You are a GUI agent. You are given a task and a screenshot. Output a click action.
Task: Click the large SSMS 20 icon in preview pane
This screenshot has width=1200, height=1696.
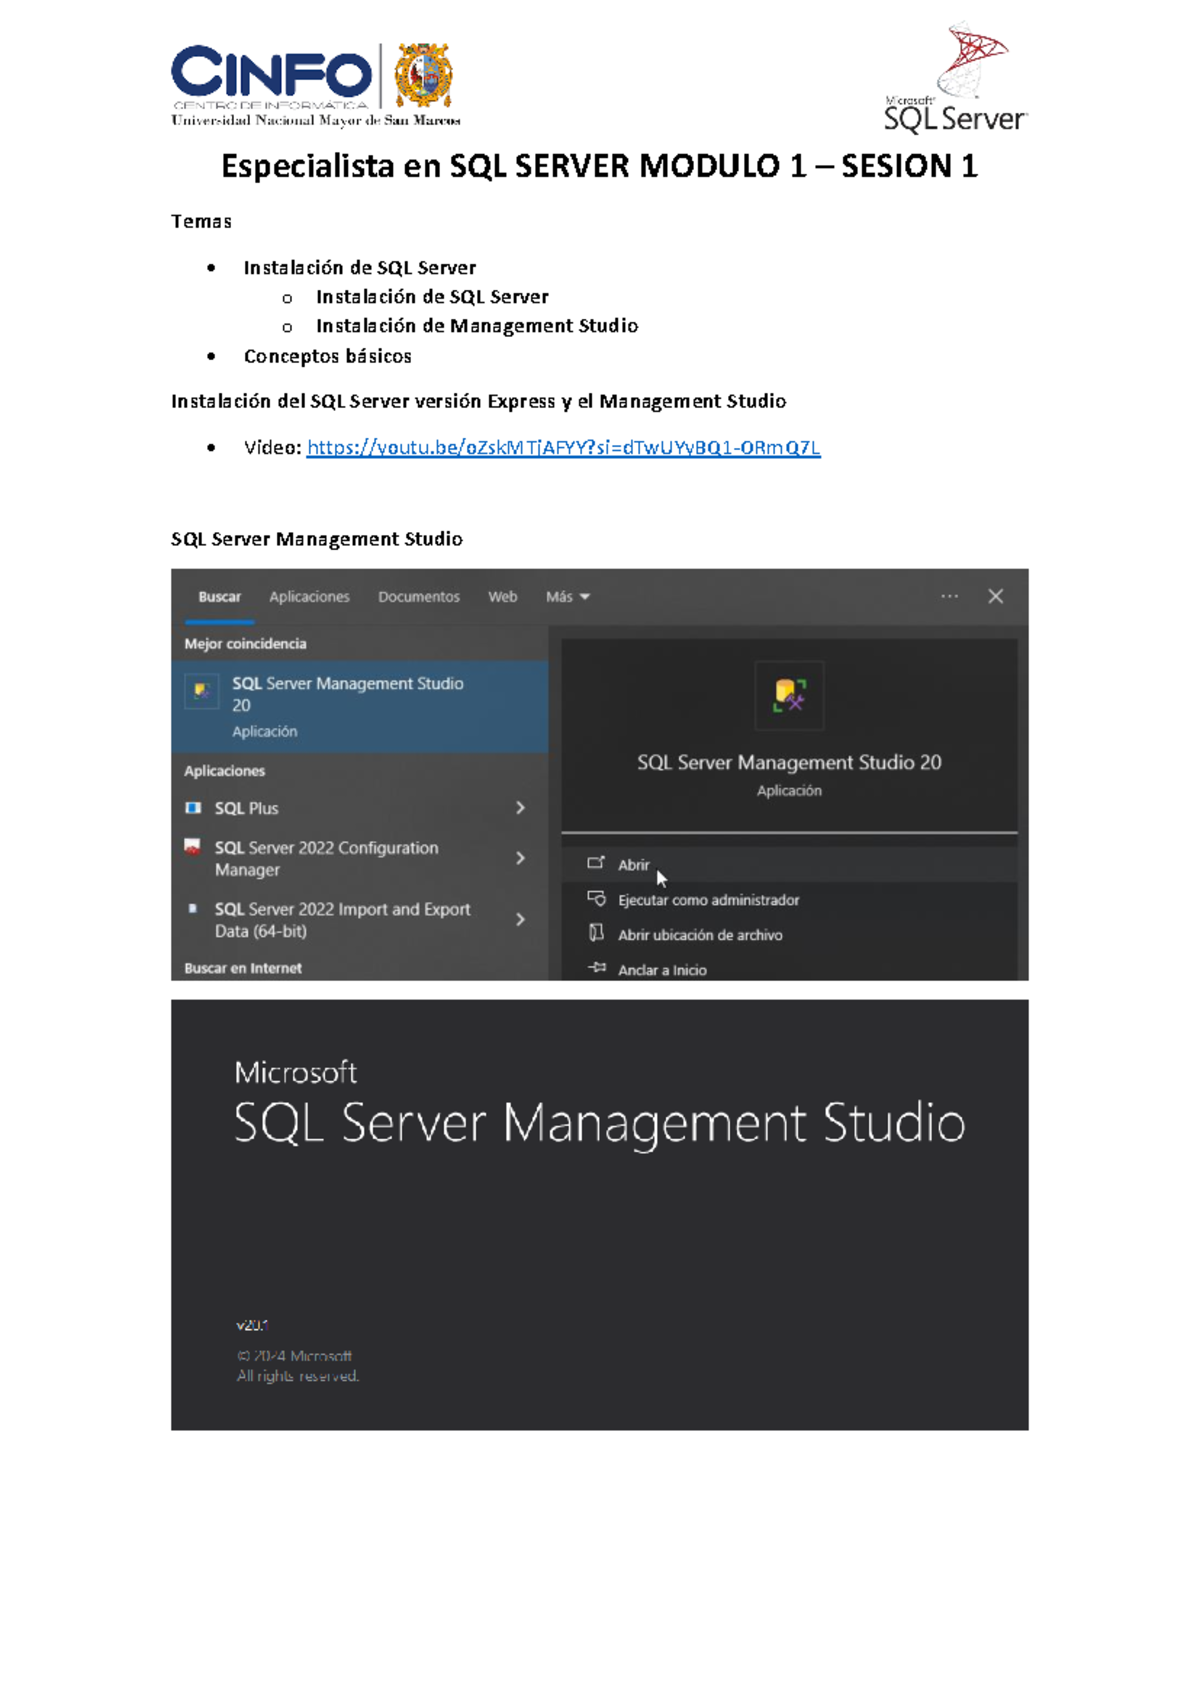tap(789, 695)
